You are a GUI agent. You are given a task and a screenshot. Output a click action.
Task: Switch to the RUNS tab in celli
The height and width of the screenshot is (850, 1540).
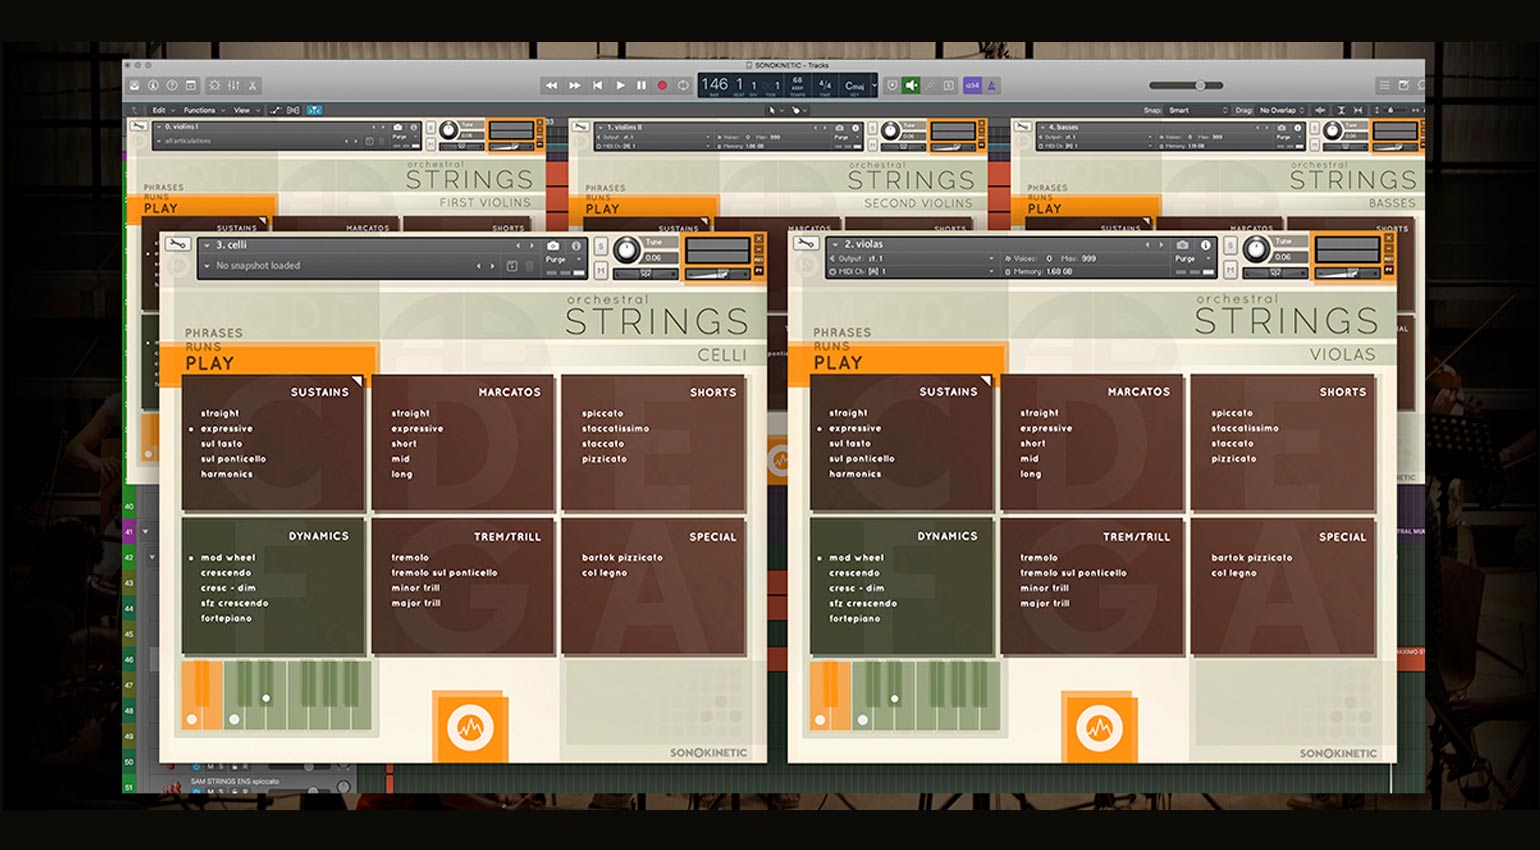click(203, 347)
